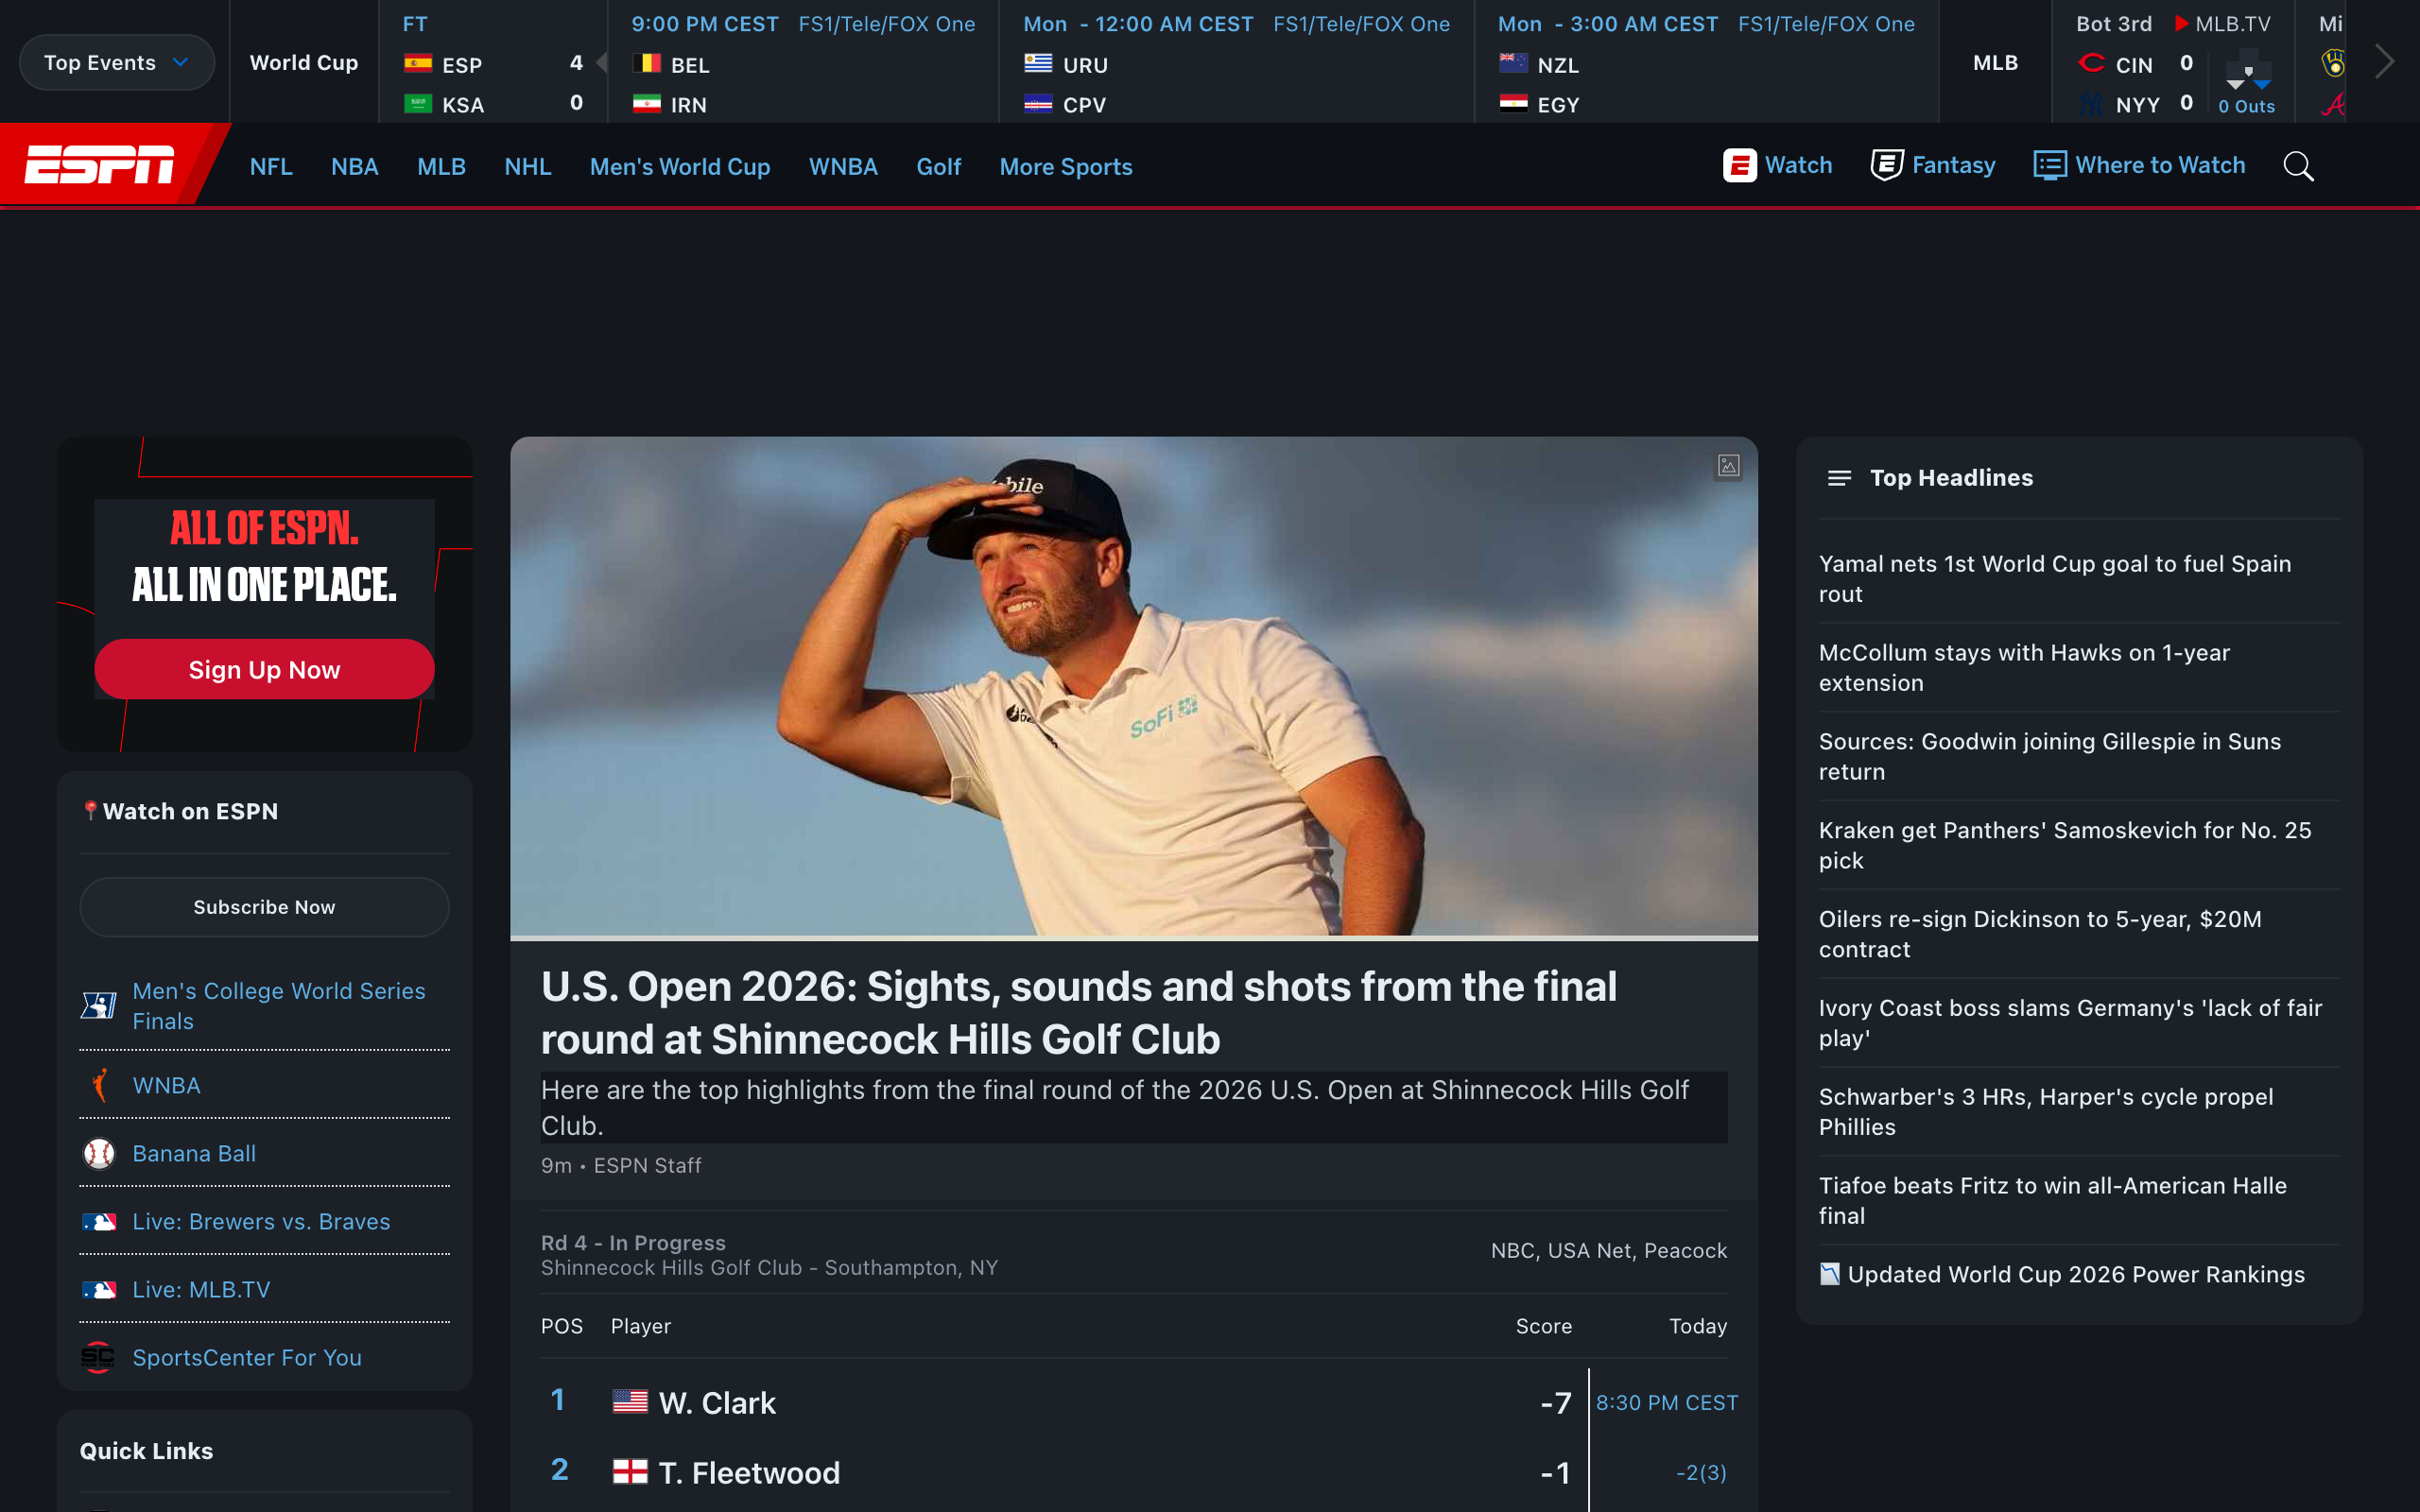Click the USA flag next to W. Clark

tap(630, 1402)
